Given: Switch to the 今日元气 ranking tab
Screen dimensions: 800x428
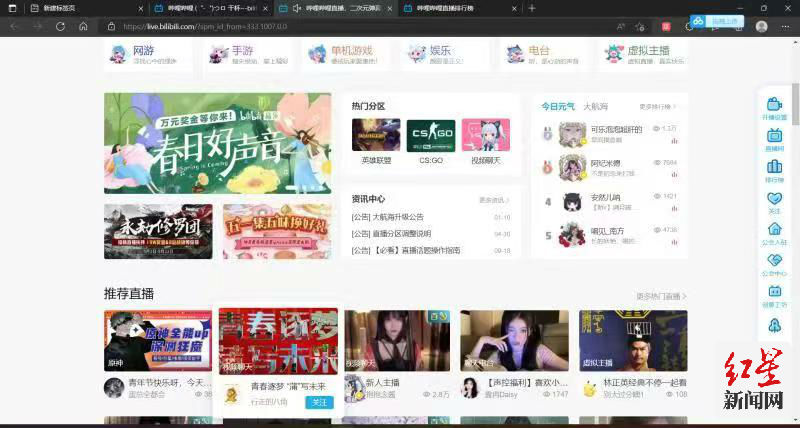Looking at the screenshot, I should pos(558,107).
